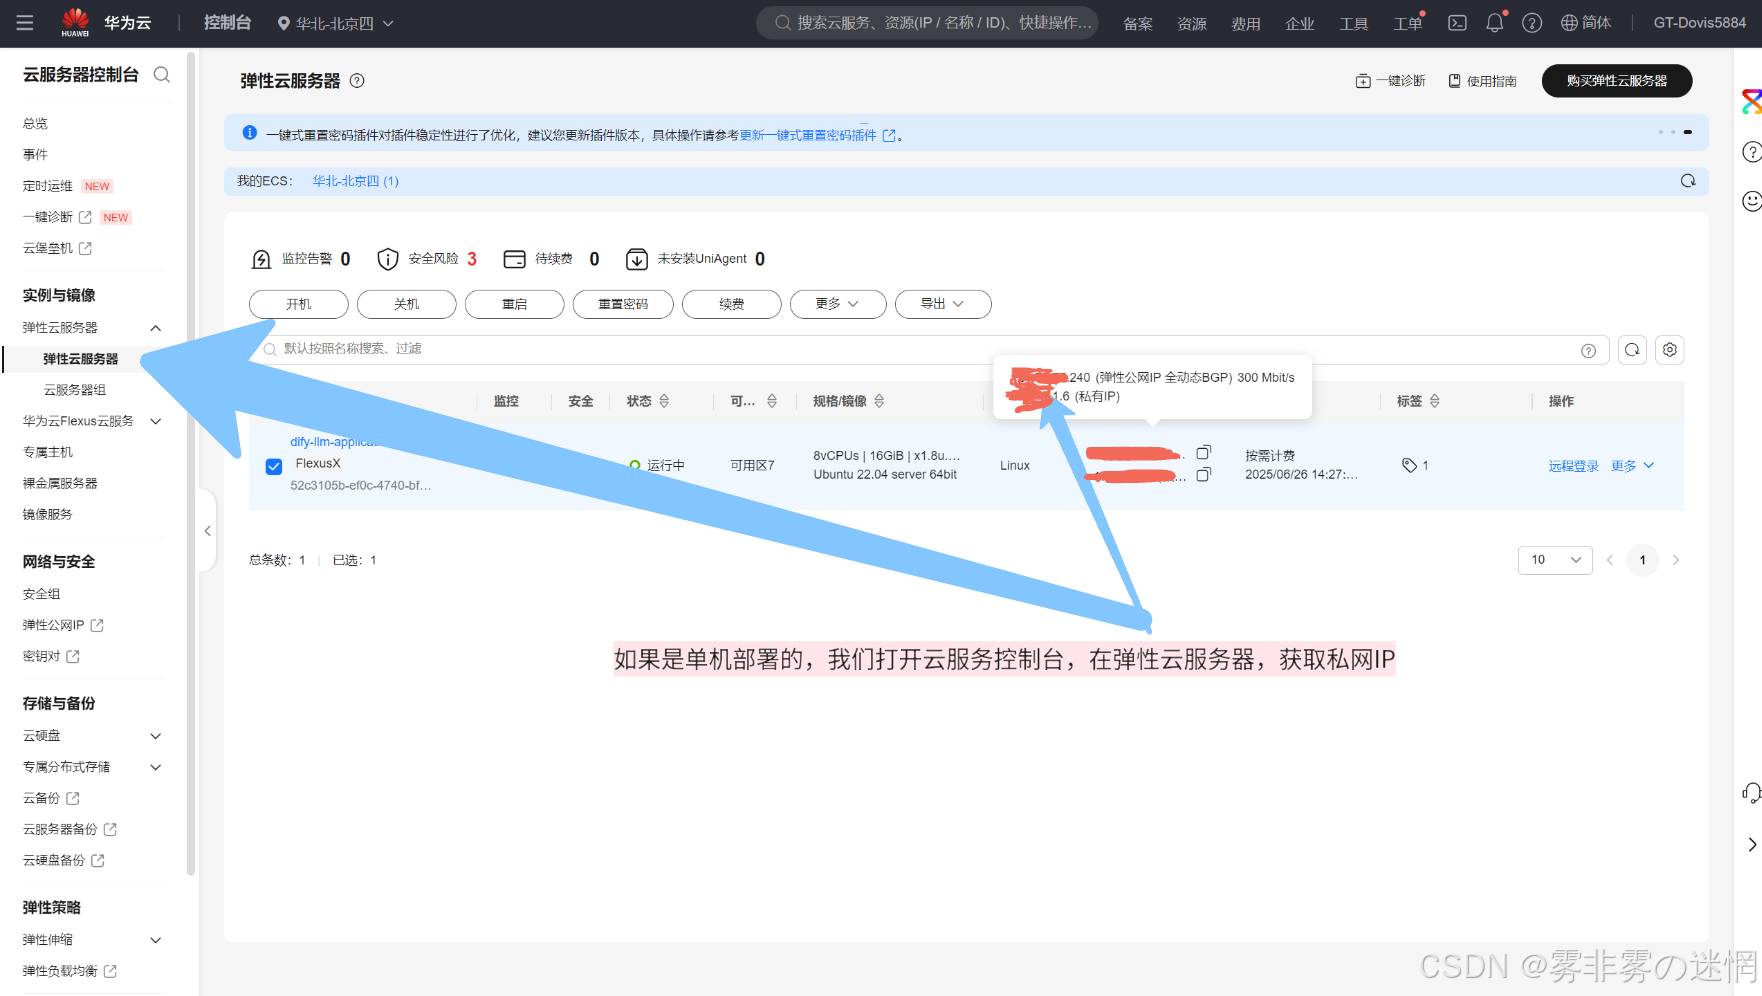Click the 安全风险 shield icon
Viewport: 1762px width, 996px height.
coord(388,259)
